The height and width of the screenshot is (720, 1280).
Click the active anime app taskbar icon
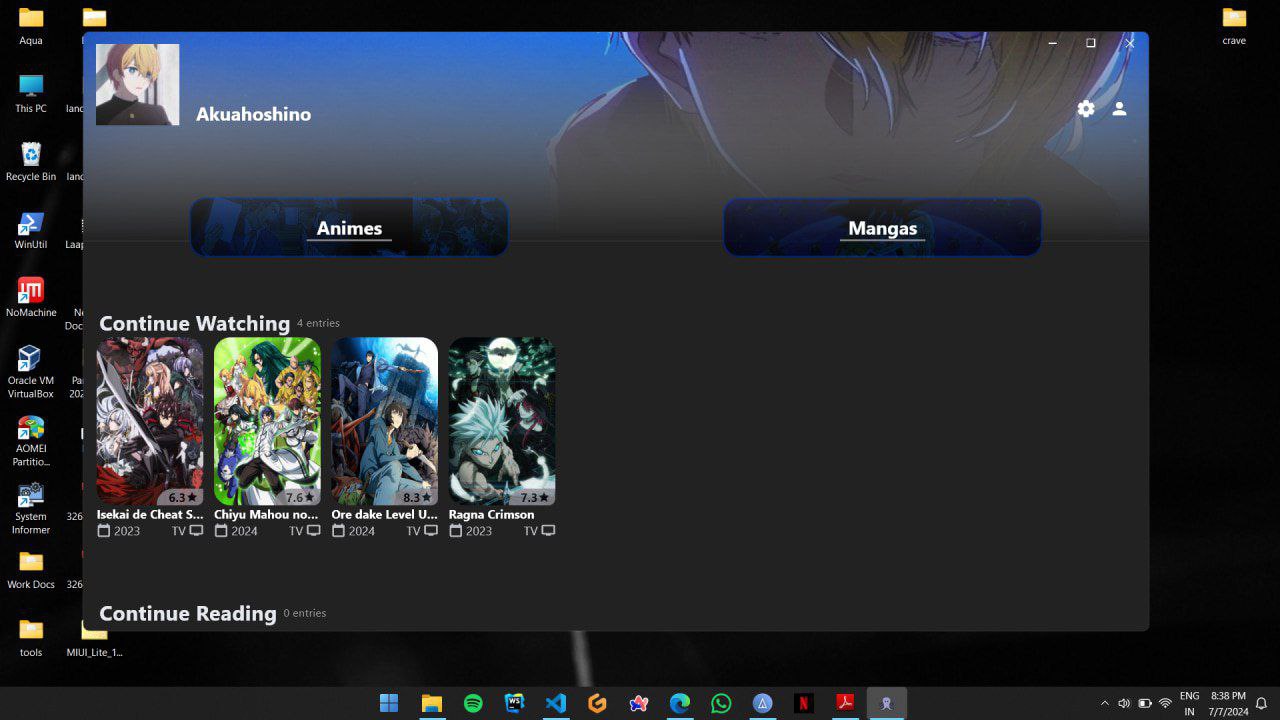[x=887, y=703]
